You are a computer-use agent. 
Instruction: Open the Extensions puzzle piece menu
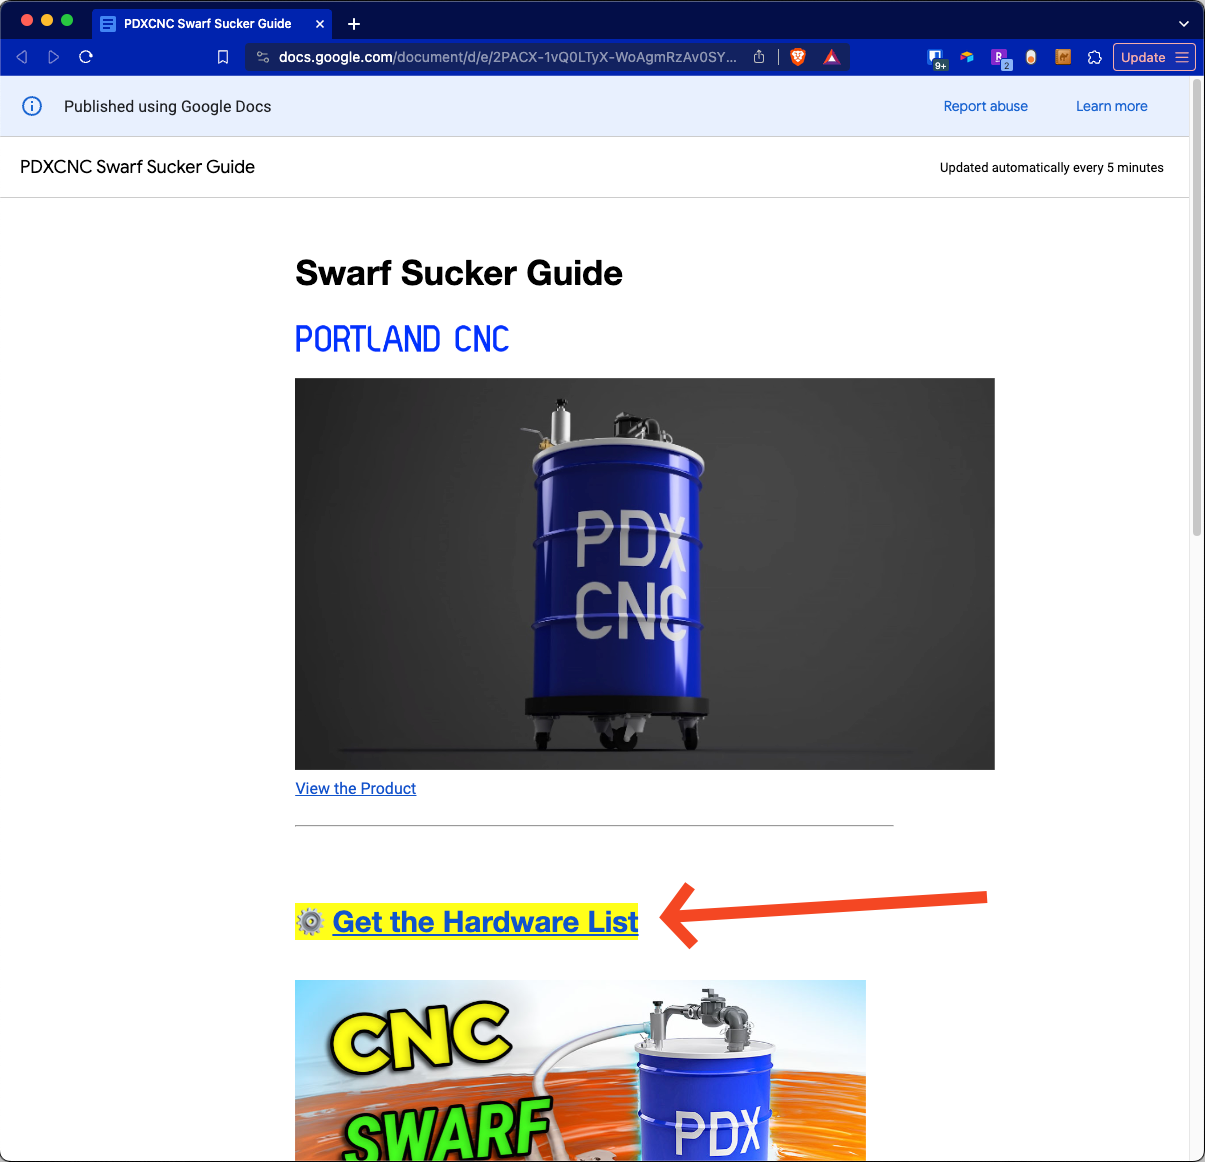point(1095,57)
